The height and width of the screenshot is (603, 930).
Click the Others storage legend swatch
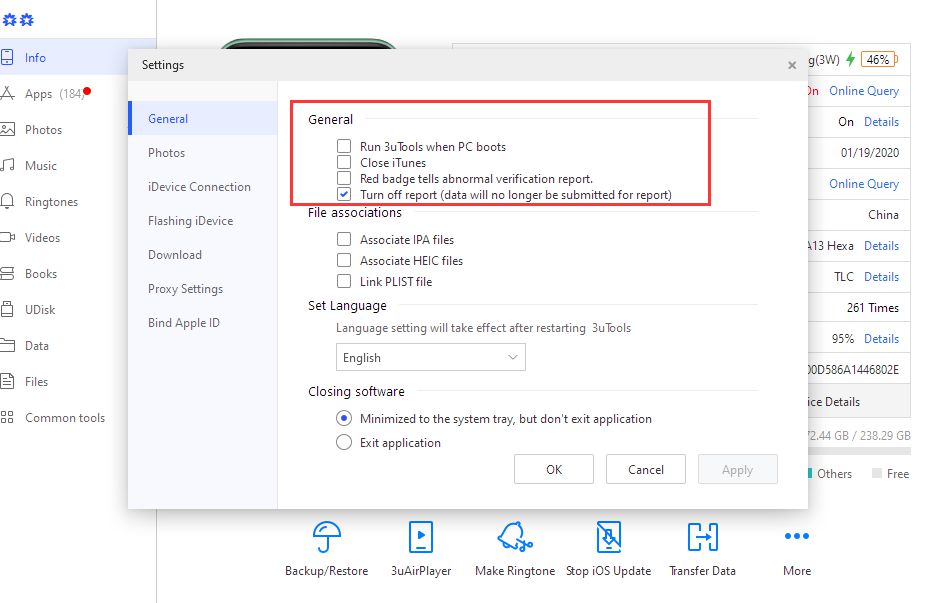click(x=810, y=473)
